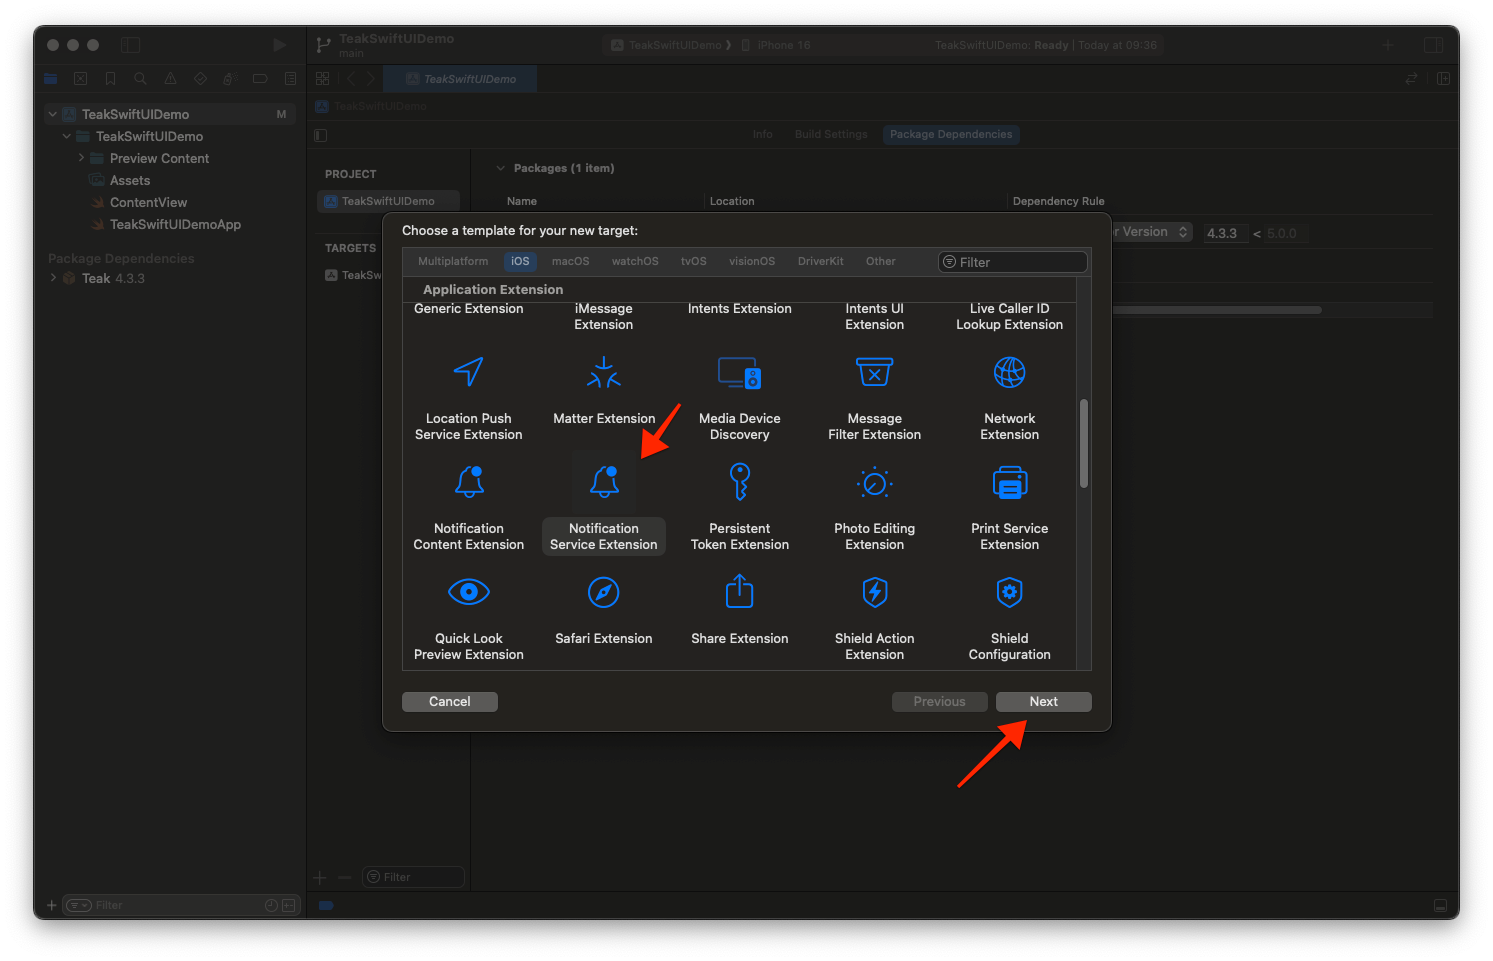Select the Notification Service Extension bell icon
The image size is (1493, 961).
pos(604,482)
